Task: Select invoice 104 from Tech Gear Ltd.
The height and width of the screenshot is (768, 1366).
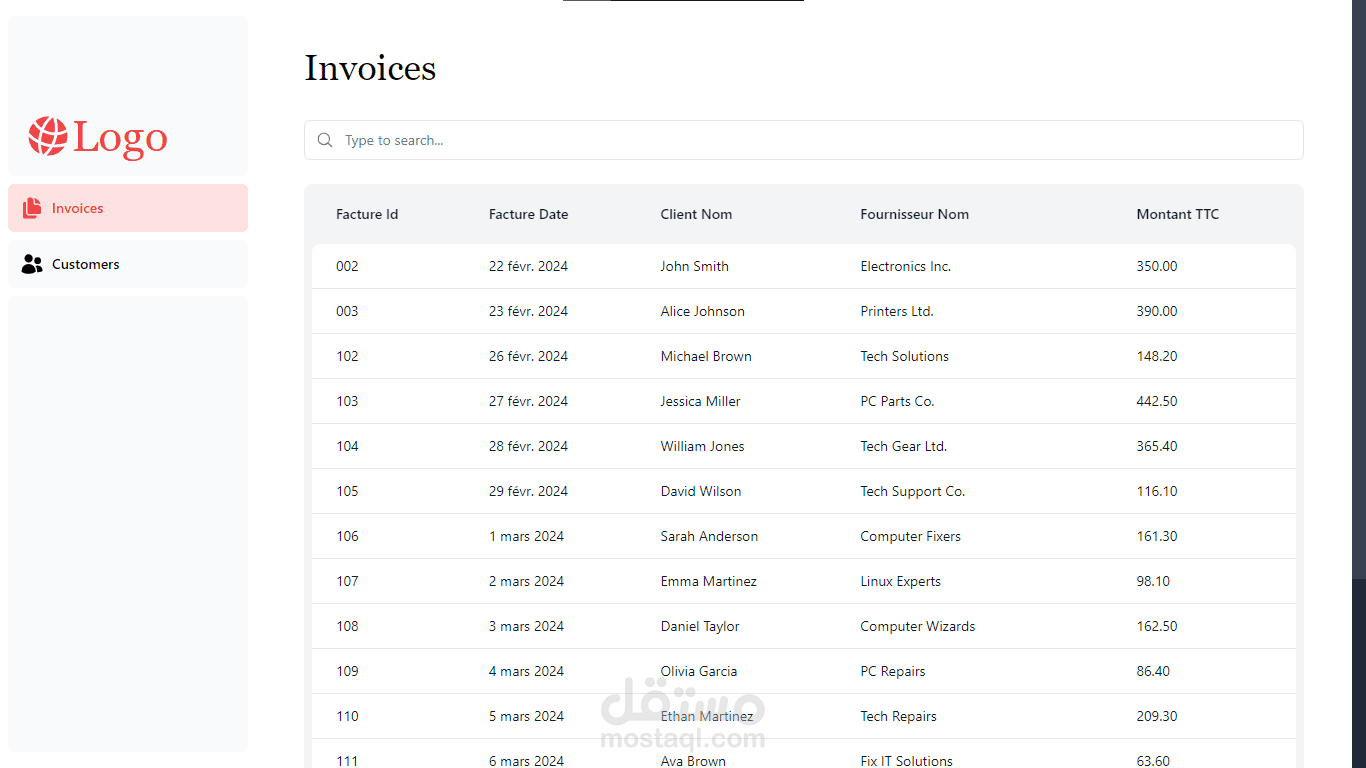Action: [700, 446]
